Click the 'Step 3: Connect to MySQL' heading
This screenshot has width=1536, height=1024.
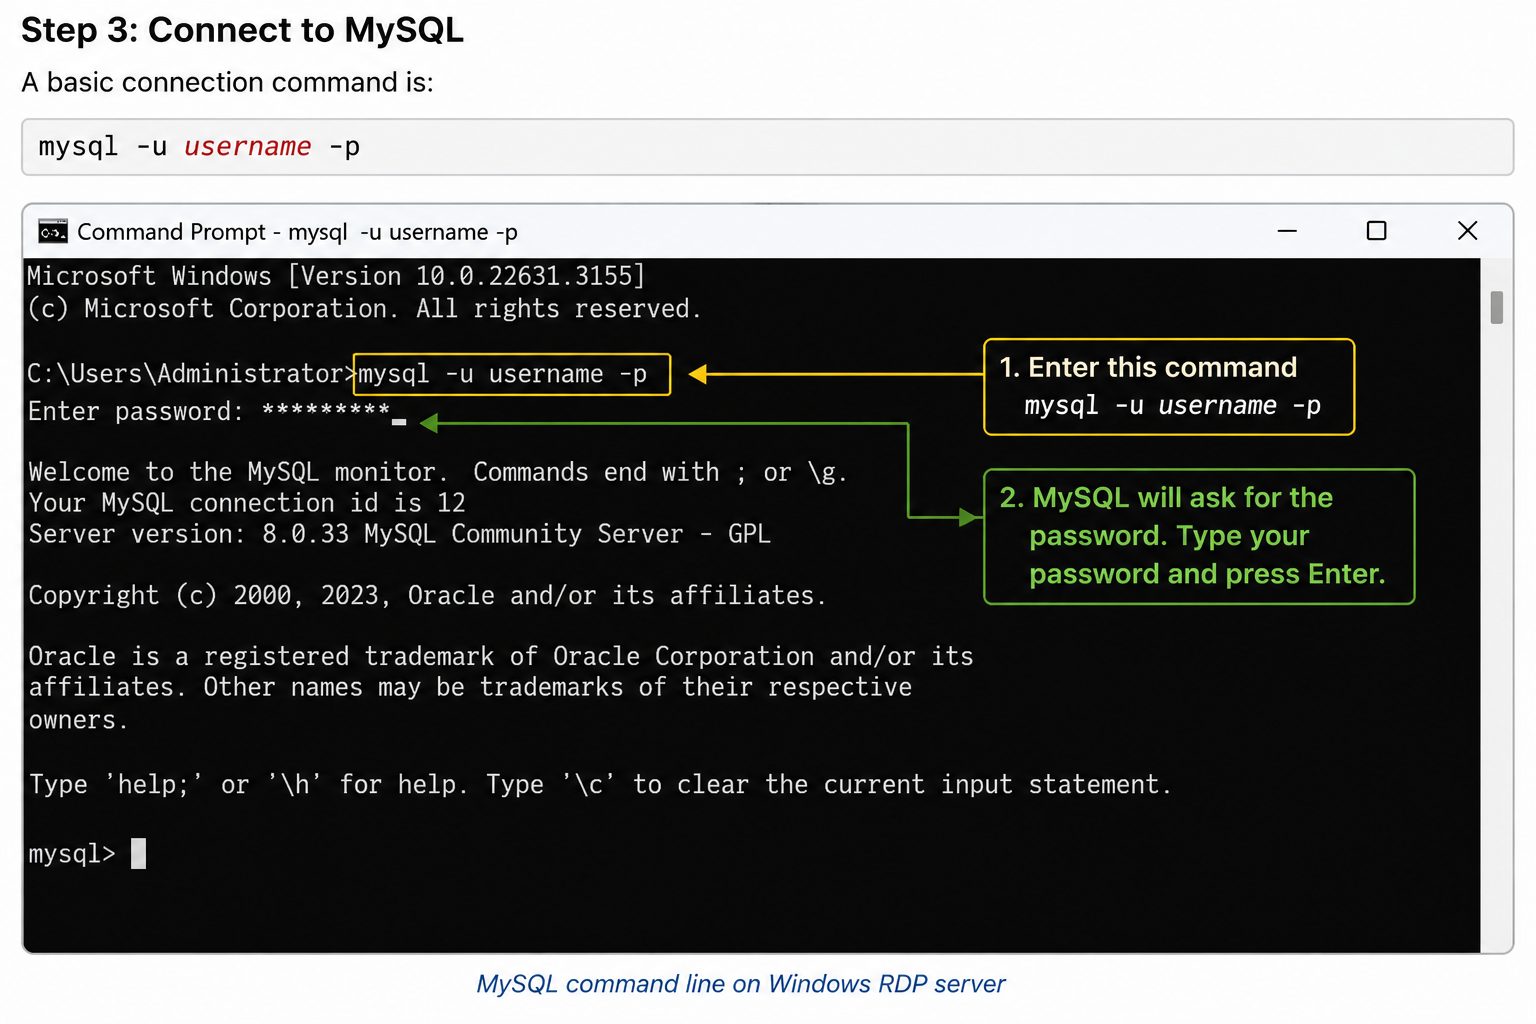click(242, 30)
